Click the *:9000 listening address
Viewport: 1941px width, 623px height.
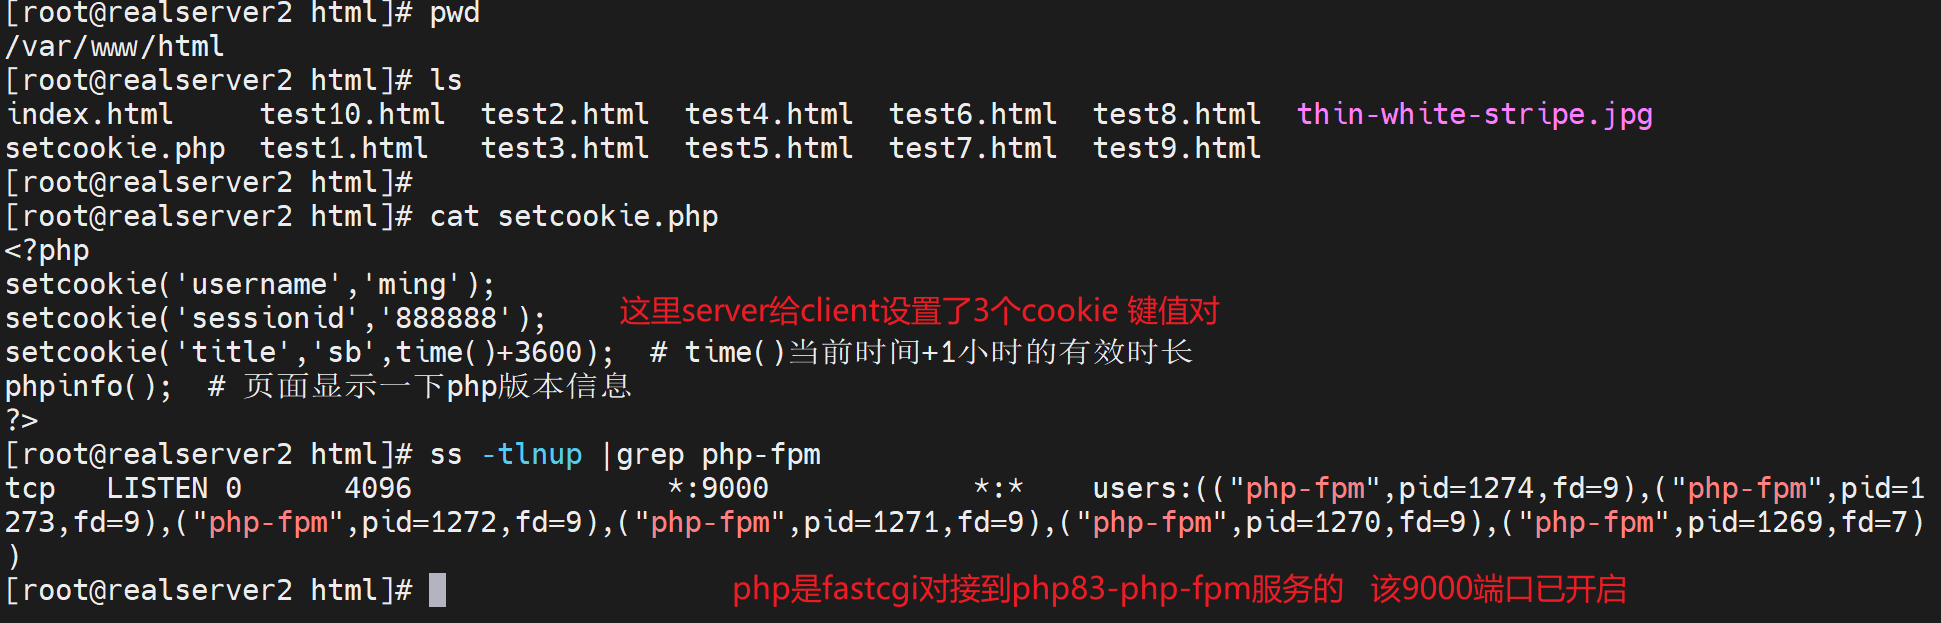[x=718, y=488]
